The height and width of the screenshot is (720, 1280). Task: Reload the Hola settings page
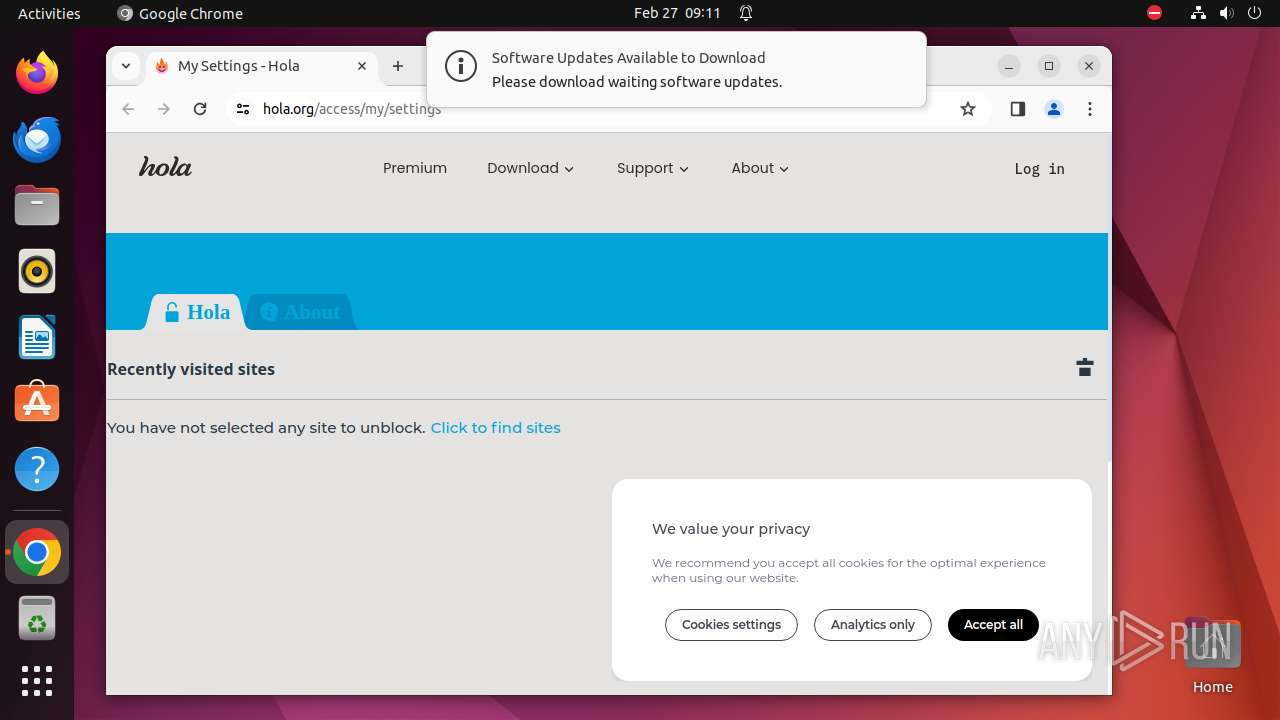[x=200, y=109]
